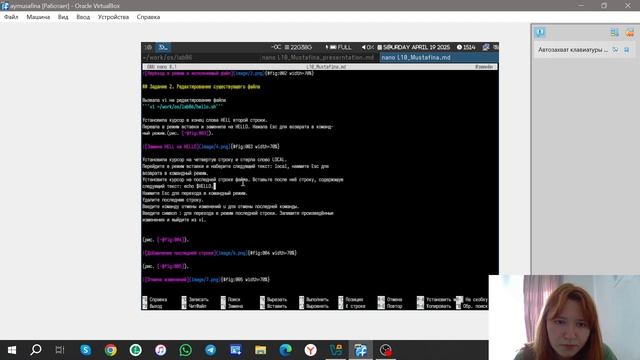Click the Поиск shortcut in the nano footer
This screenshot has width=640, height=360.
(231, 299)
